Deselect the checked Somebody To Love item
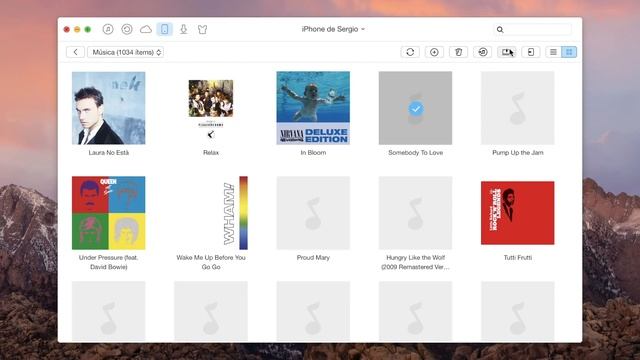640x360 pixels. pos(416,108)
